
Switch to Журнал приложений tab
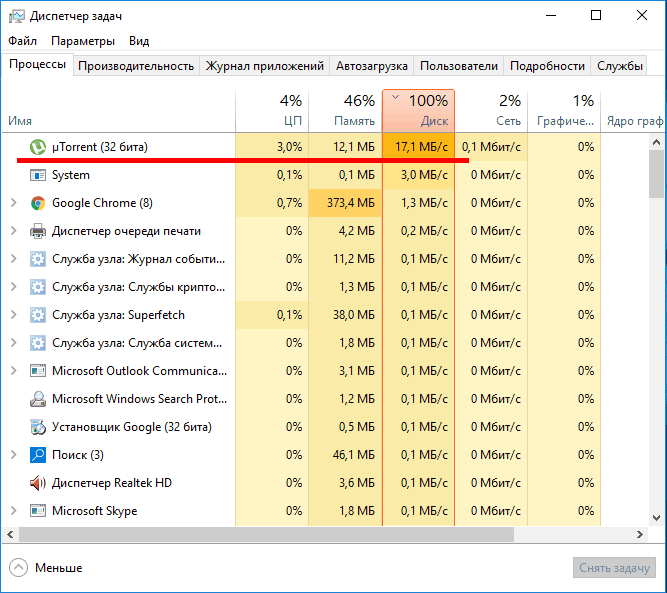click(x=265, y=66)
